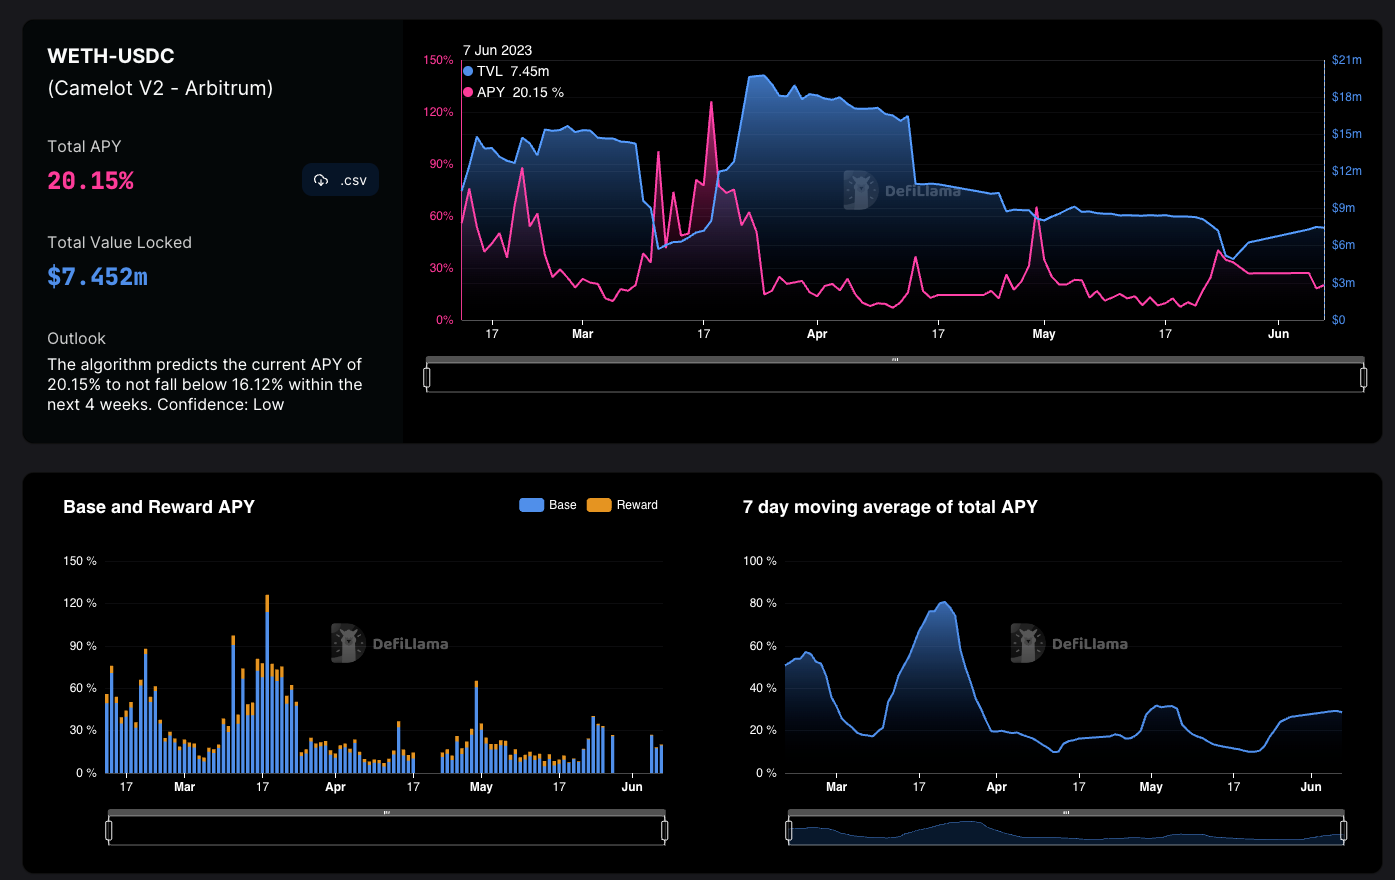Click top grip of 7 day average zoom bar
The image size is (1395, 880).
click(x=1066, y=813)
